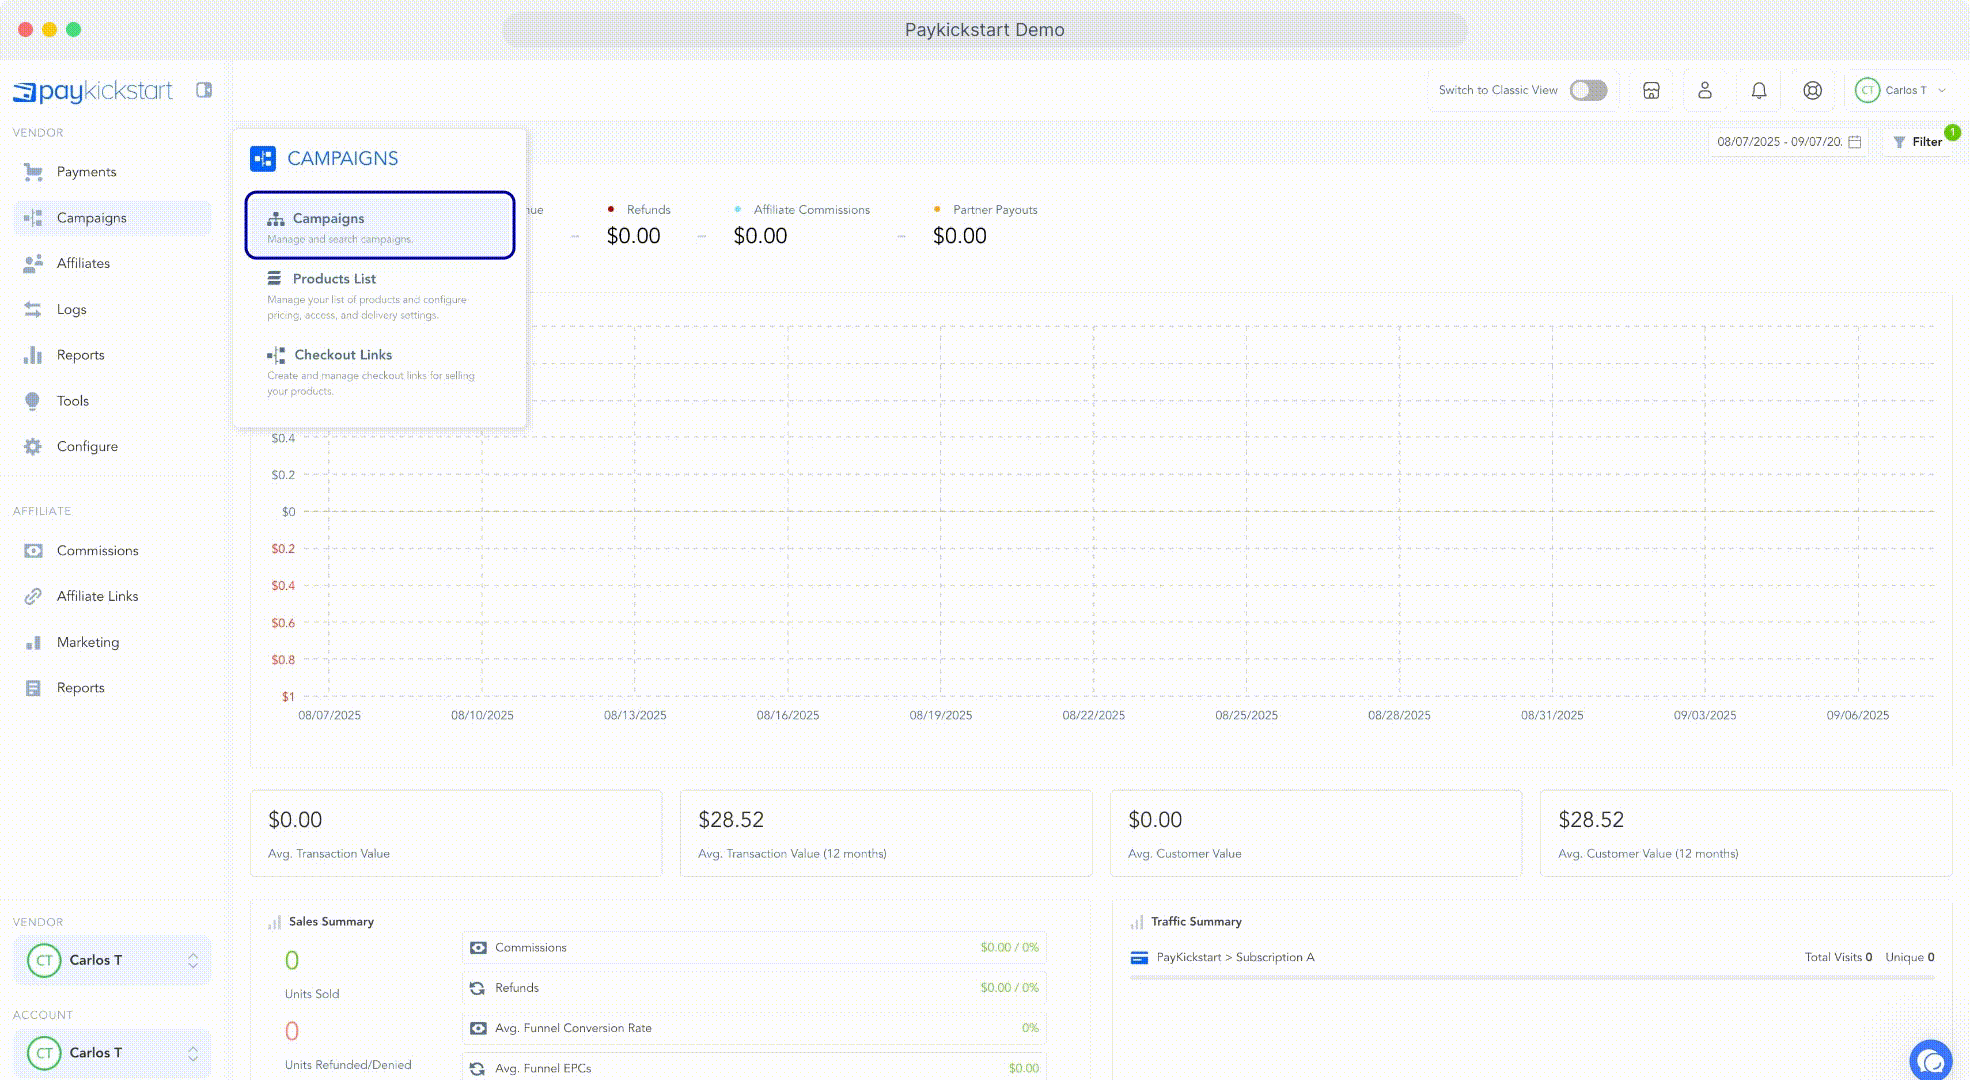The width and height of the screenshot is (1970, 1080).
Task: Click the calendar icon in date range
Action: point(1855,142)
